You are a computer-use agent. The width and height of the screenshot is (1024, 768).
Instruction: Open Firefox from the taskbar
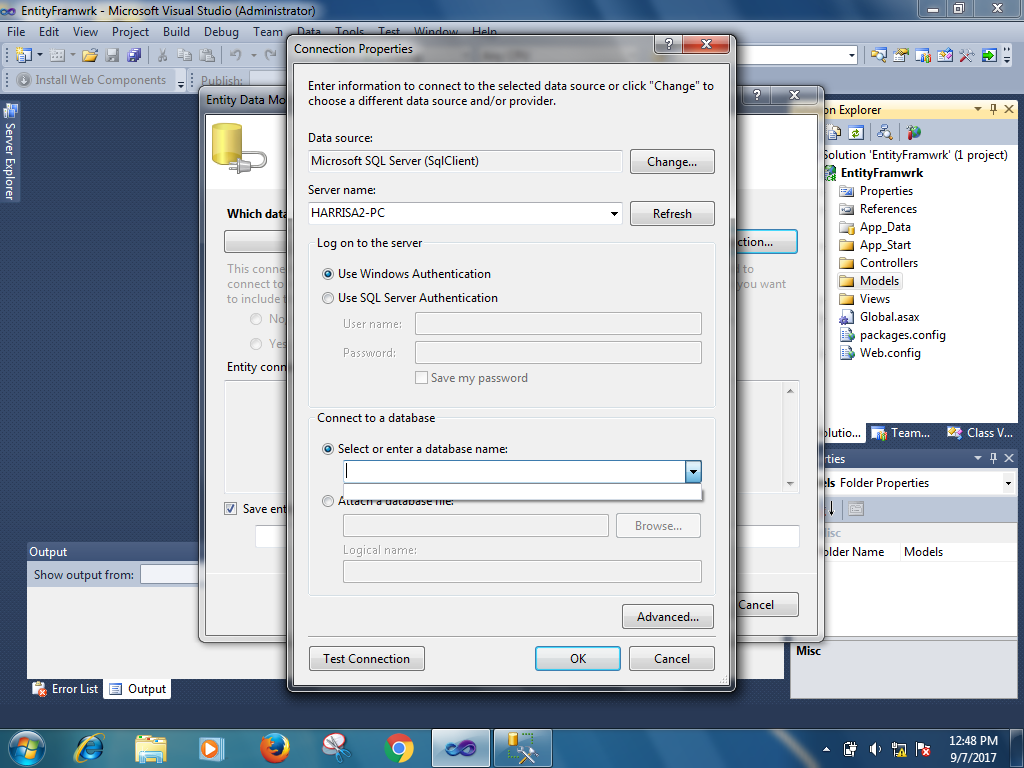(274, 747)
